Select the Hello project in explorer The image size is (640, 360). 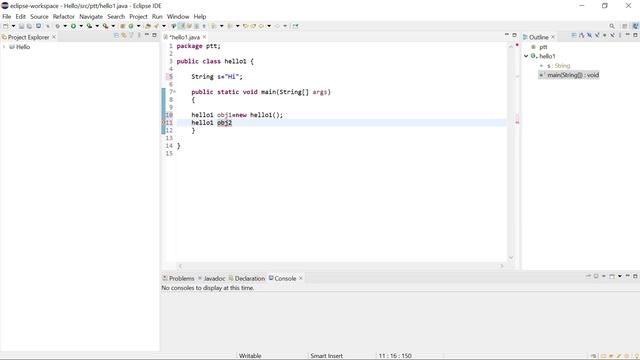pyautogui.click(x=23, y=47)
